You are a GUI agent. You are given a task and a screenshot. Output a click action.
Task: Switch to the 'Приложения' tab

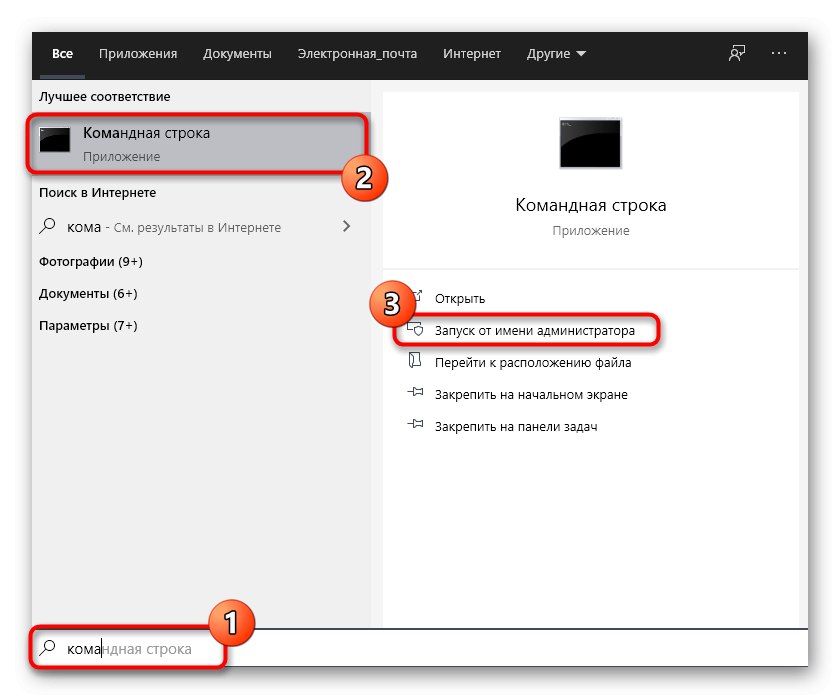(138, 54)
